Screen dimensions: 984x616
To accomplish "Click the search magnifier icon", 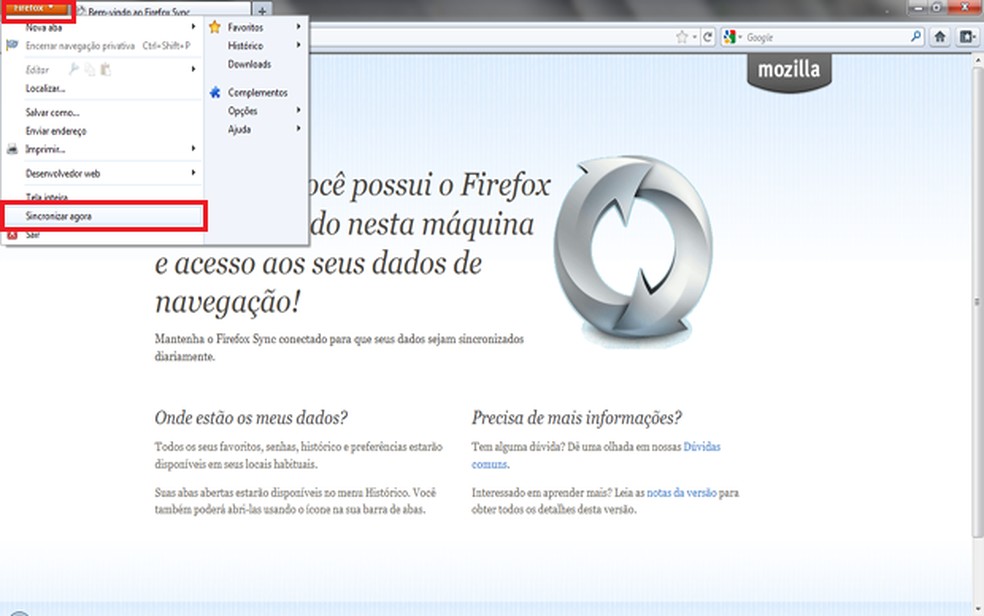I will 916,36.
